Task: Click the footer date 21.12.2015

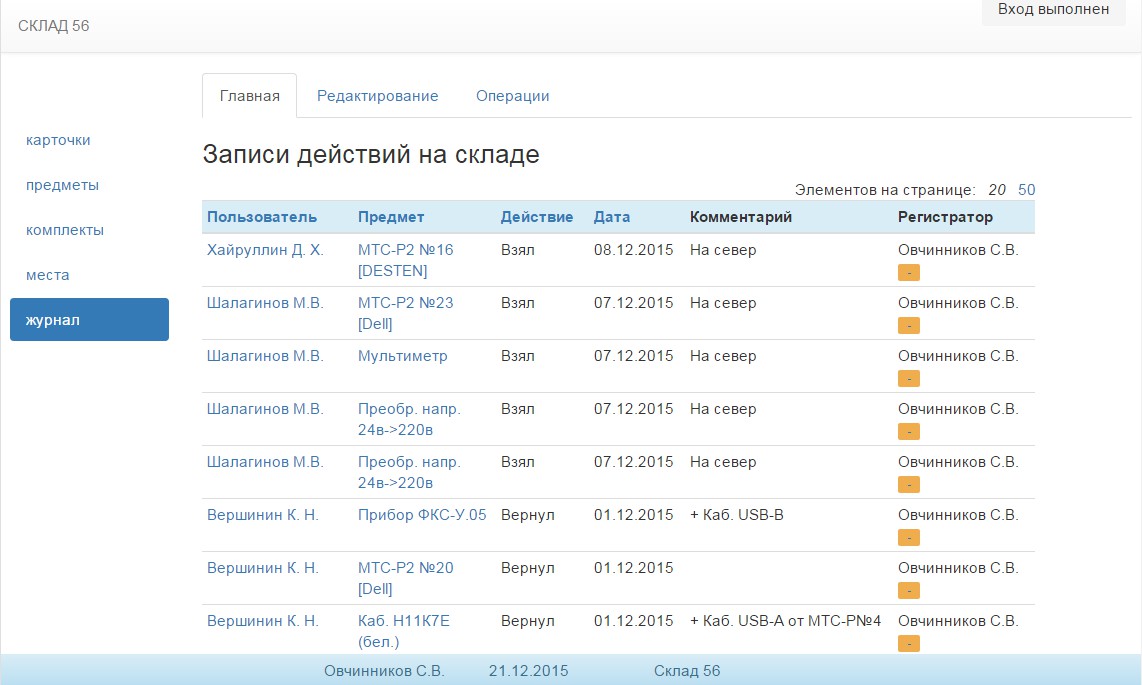Action: 529,671
